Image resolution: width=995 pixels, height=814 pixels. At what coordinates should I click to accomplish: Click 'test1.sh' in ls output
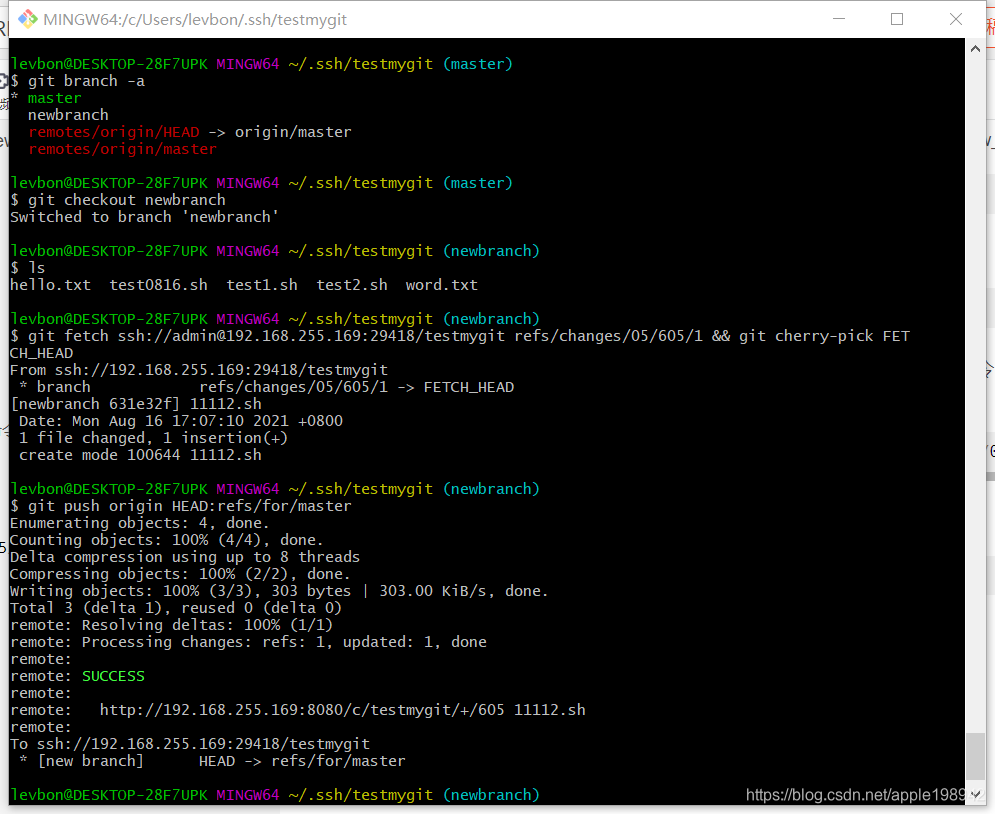pyautogui.click(x=261, y=285)
